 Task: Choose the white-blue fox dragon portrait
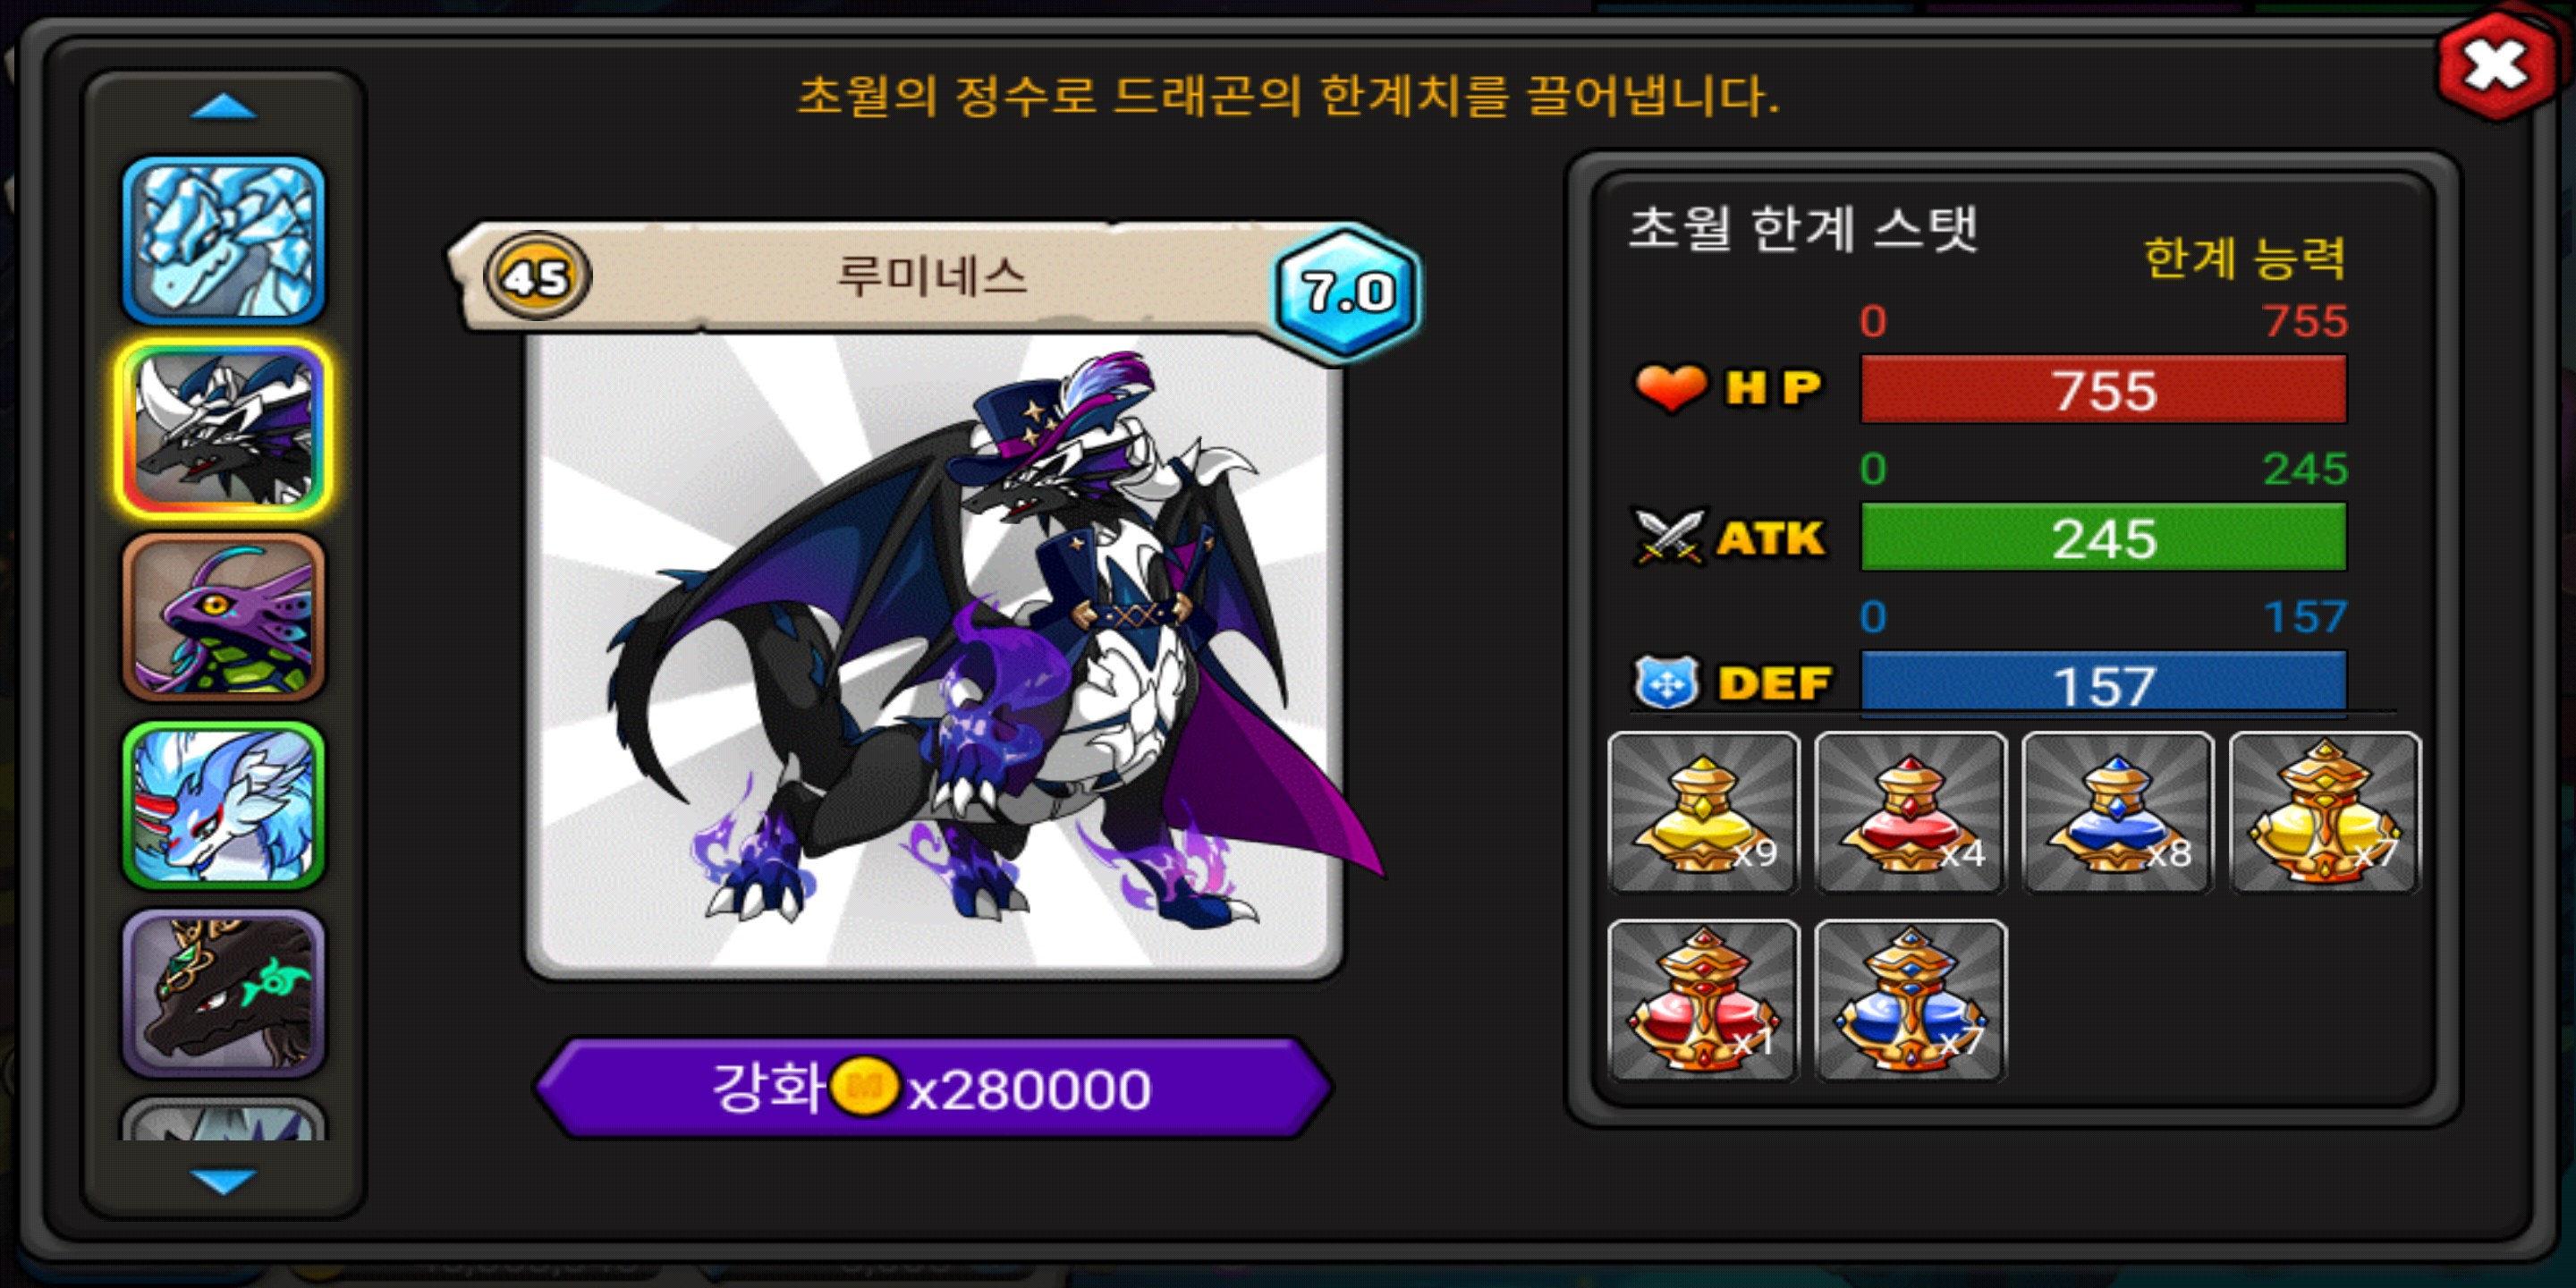pos(224,805)
